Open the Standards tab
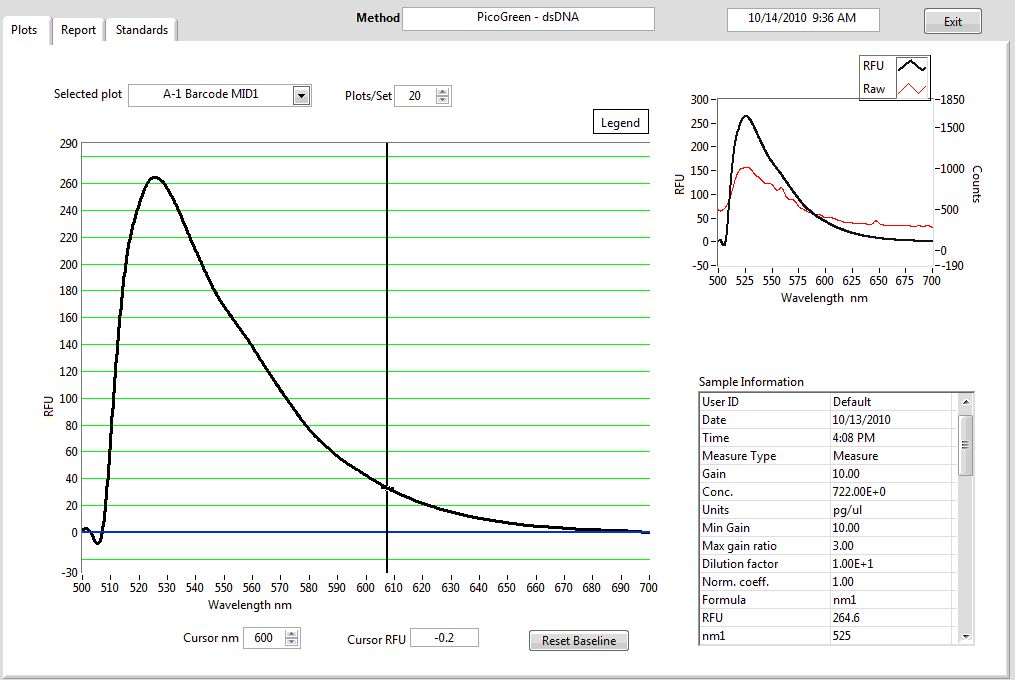Viewport: 1015px width, 680px height. pos(142,30)
